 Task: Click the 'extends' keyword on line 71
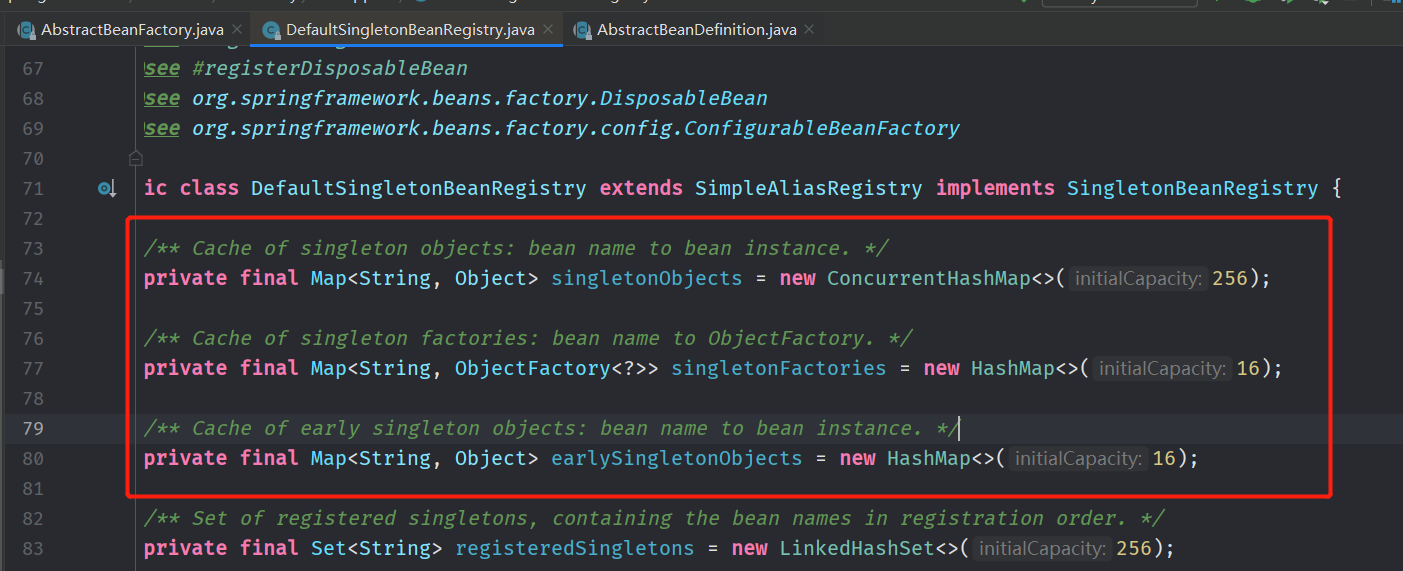[x=641, y=188]
